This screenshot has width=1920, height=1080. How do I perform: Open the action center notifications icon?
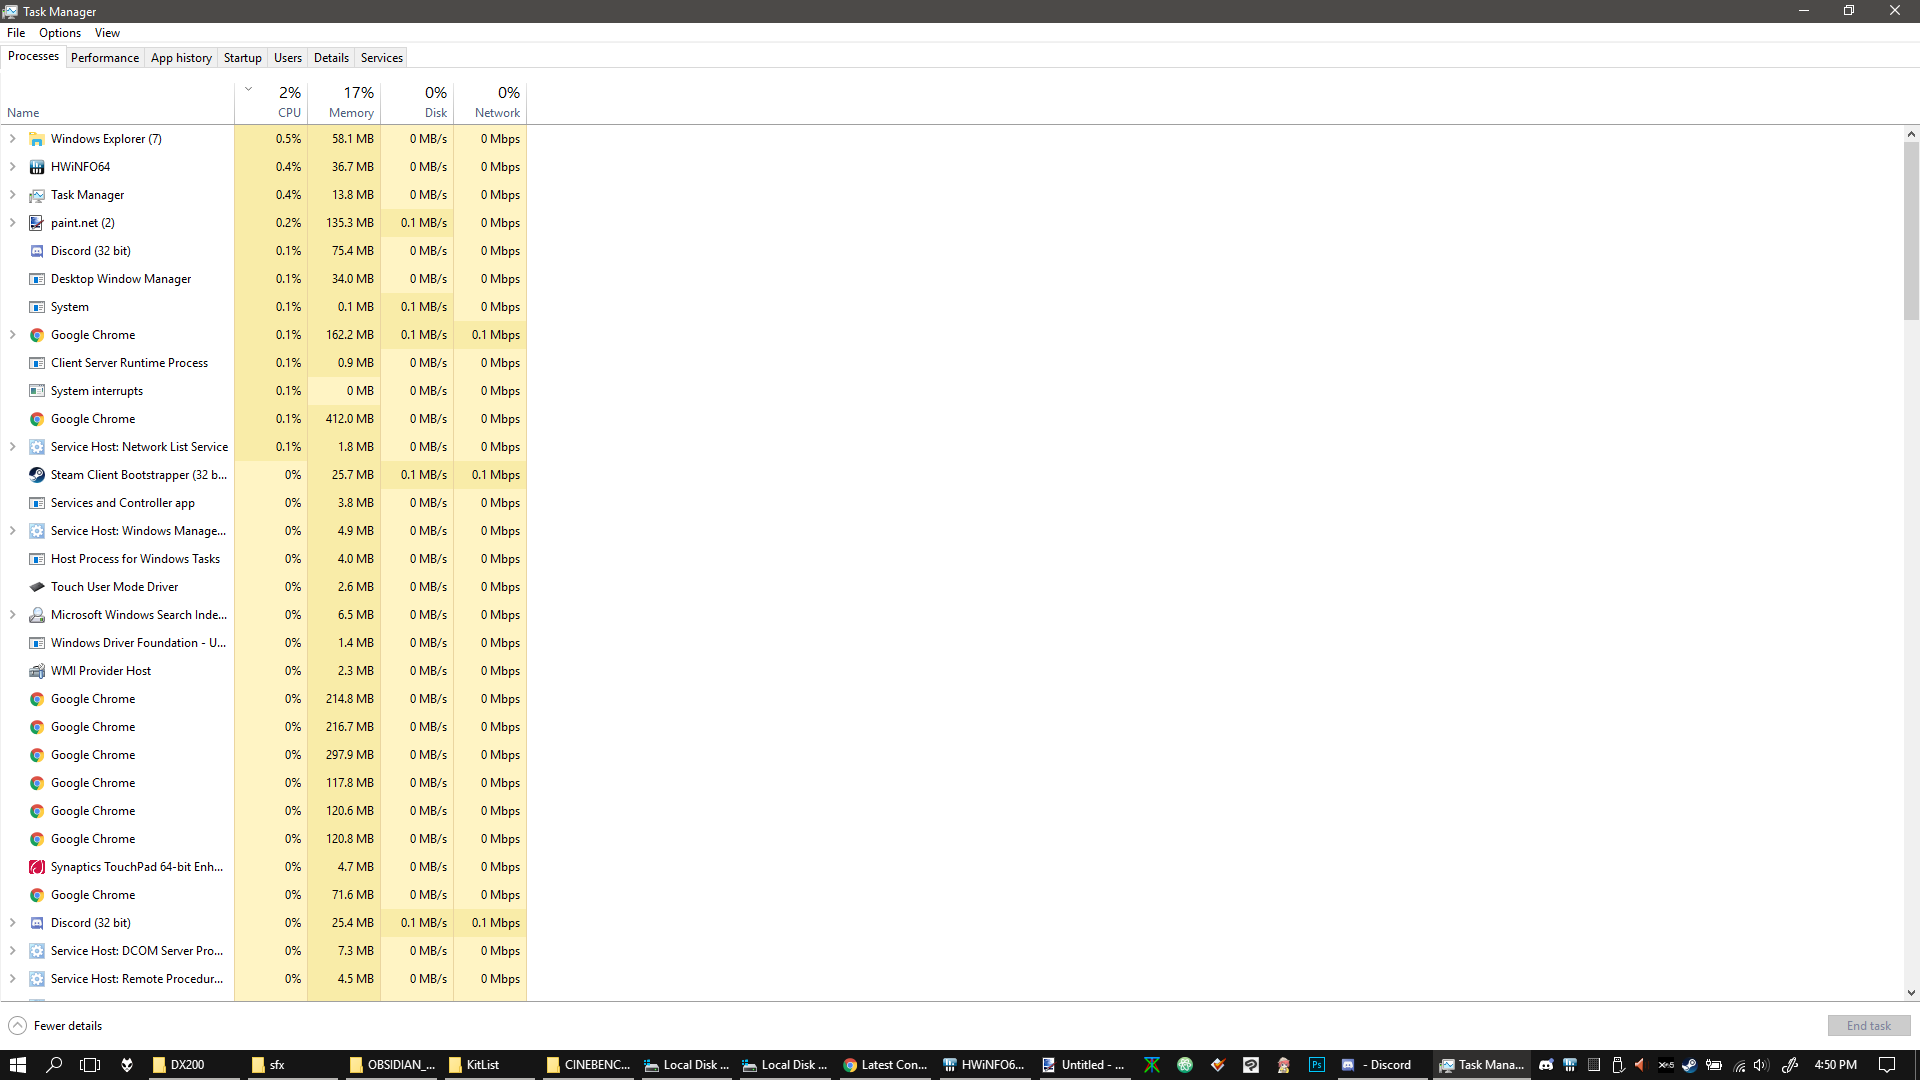click(x=1887, y=1065)
